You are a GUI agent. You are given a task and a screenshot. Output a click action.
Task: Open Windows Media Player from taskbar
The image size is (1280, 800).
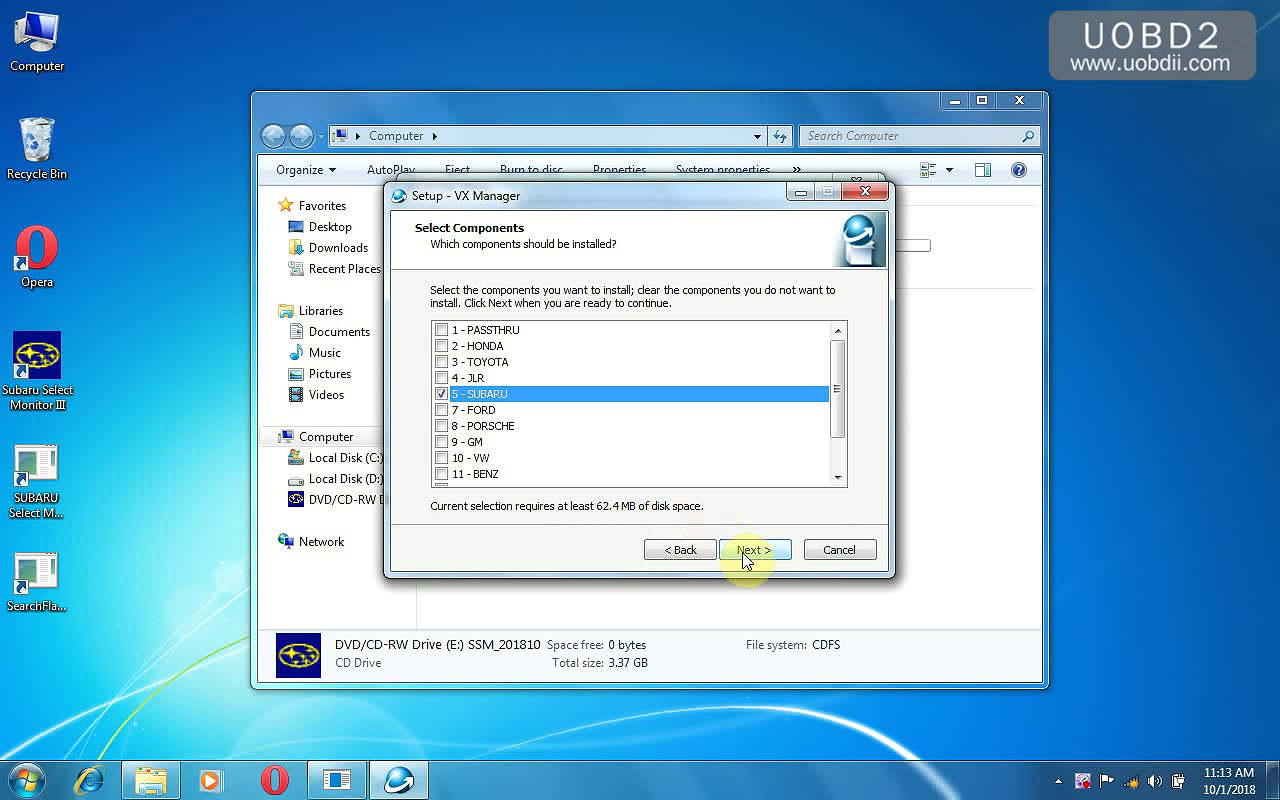210,779
